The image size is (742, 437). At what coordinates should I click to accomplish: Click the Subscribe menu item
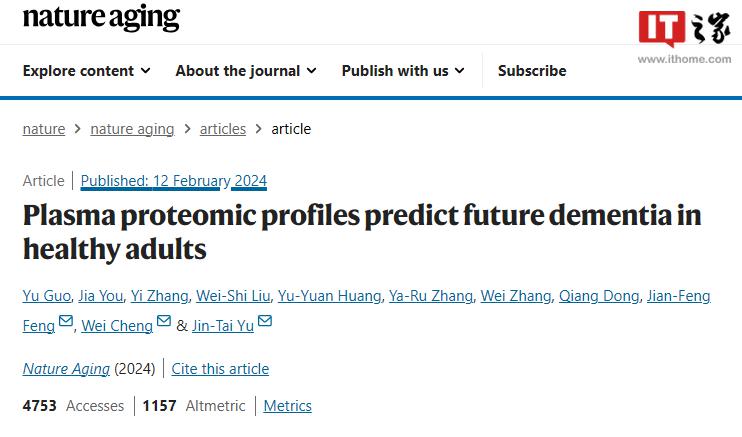tap(532, 70)
